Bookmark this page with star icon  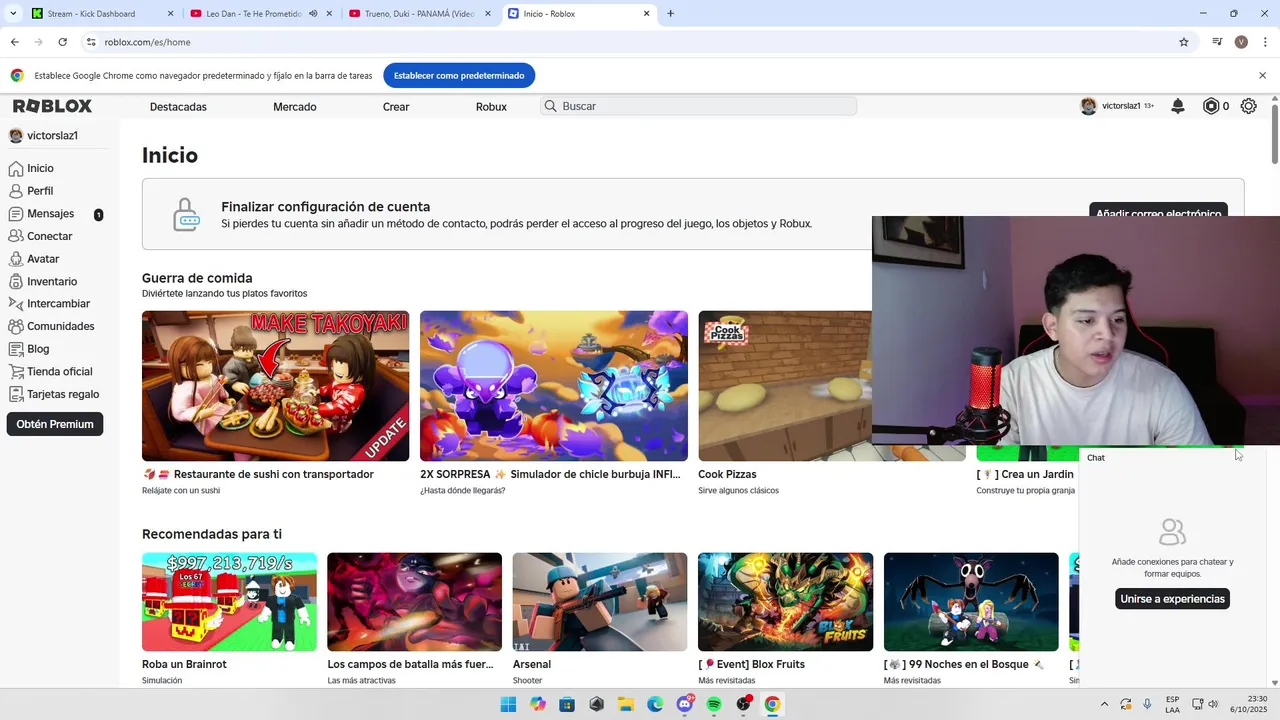coord(1184,42)
